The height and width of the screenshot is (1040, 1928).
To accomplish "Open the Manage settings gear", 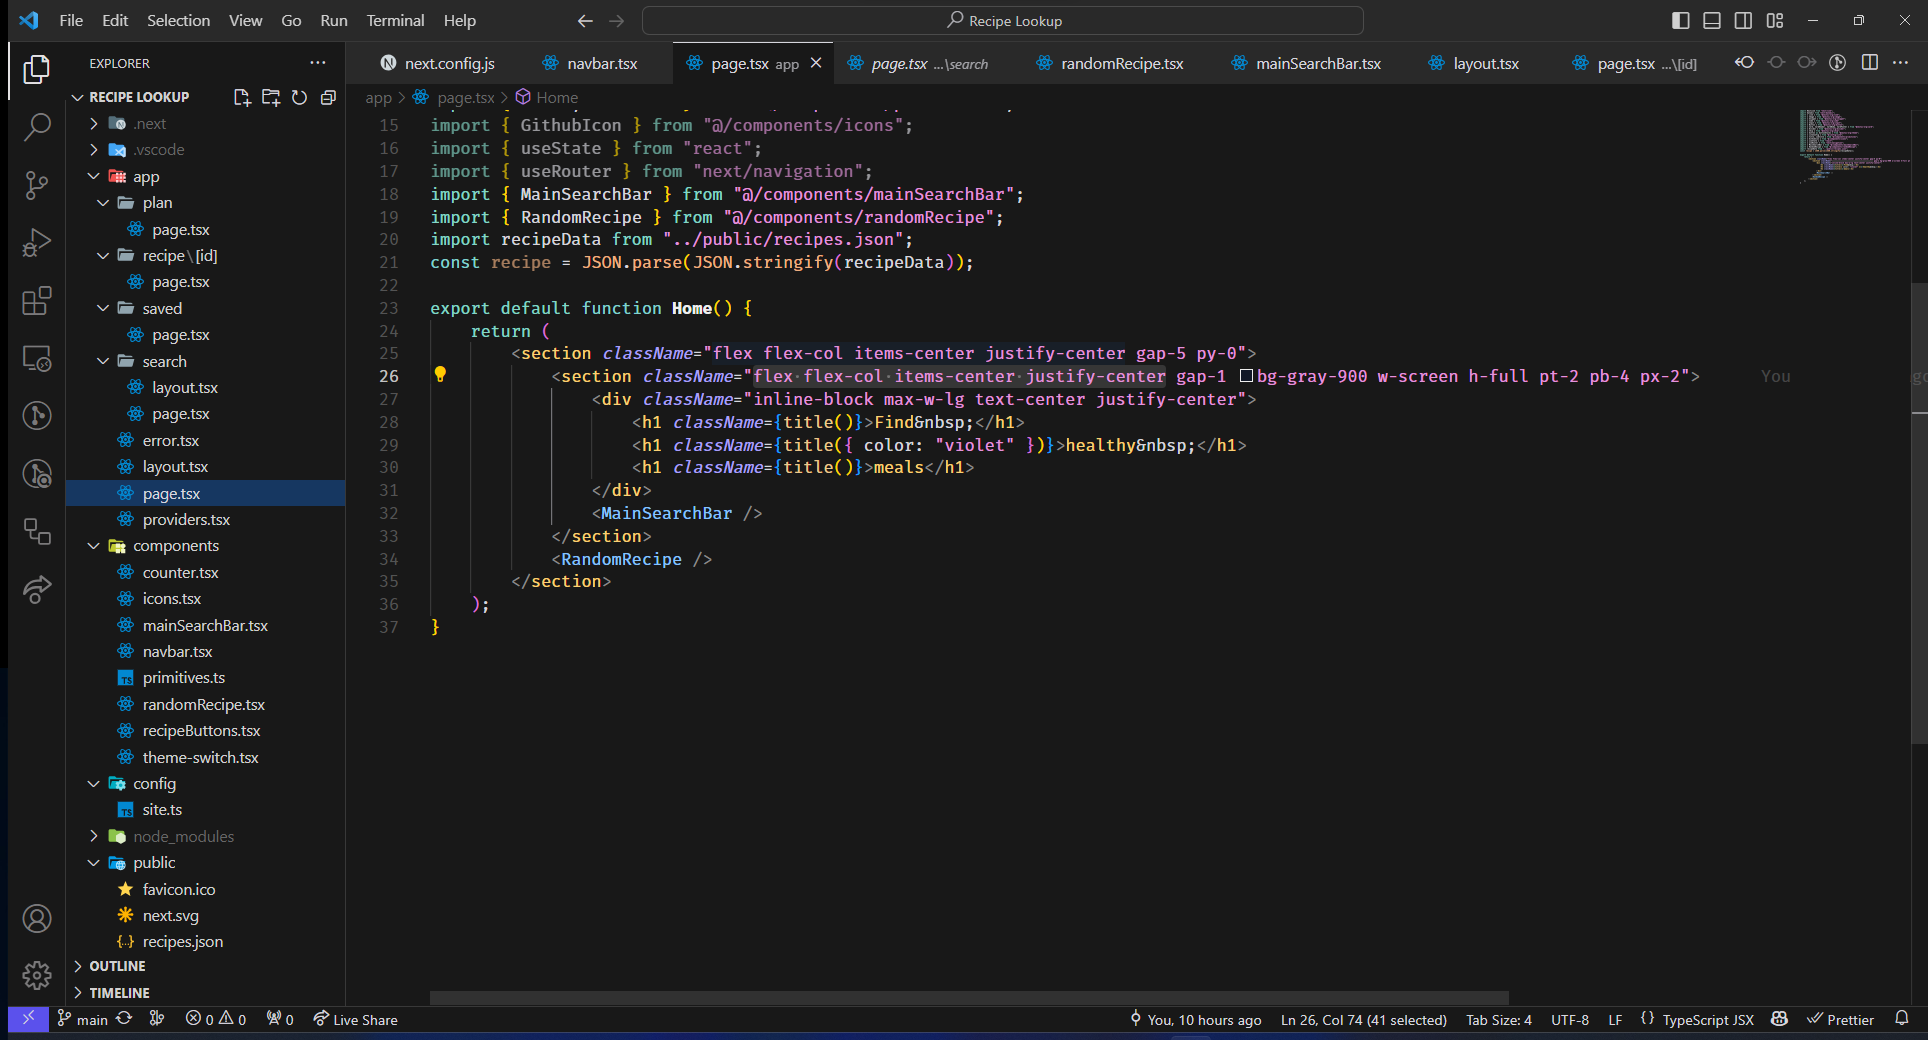I will coord(37,975).
